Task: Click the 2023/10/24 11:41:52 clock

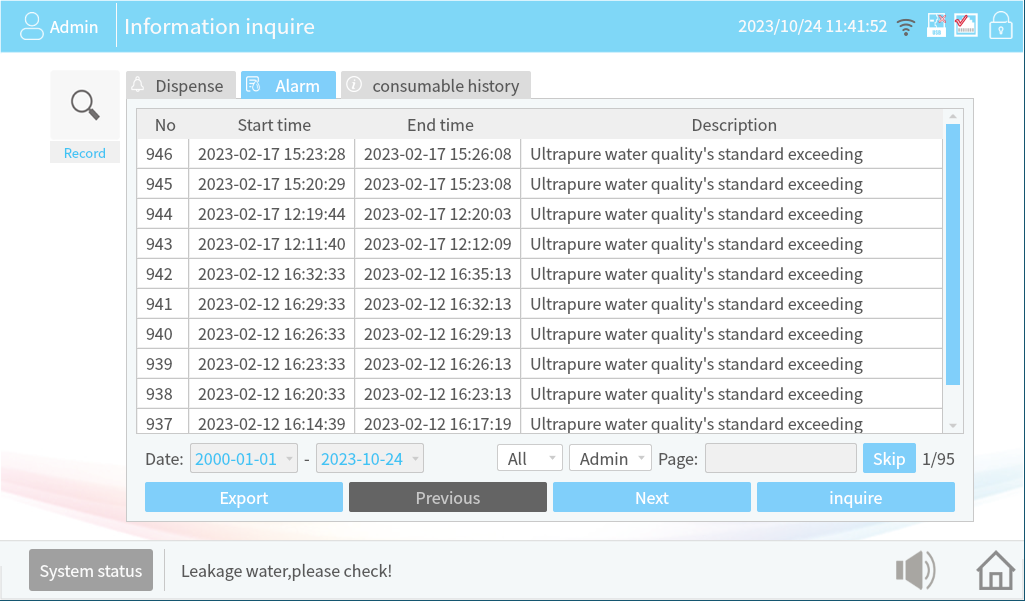Action: point(813,26)
